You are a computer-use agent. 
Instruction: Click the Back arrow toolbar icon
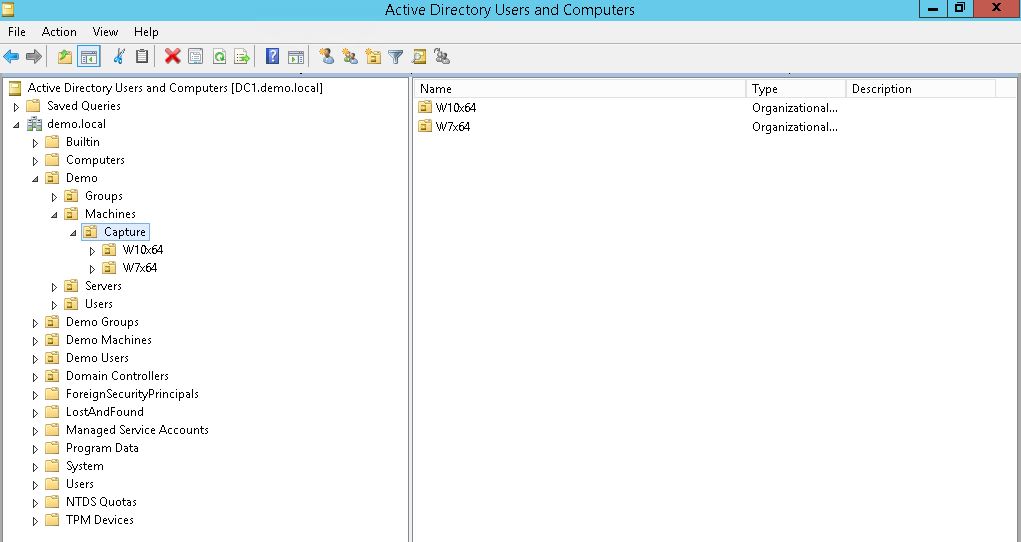click(x=11, y=57)
